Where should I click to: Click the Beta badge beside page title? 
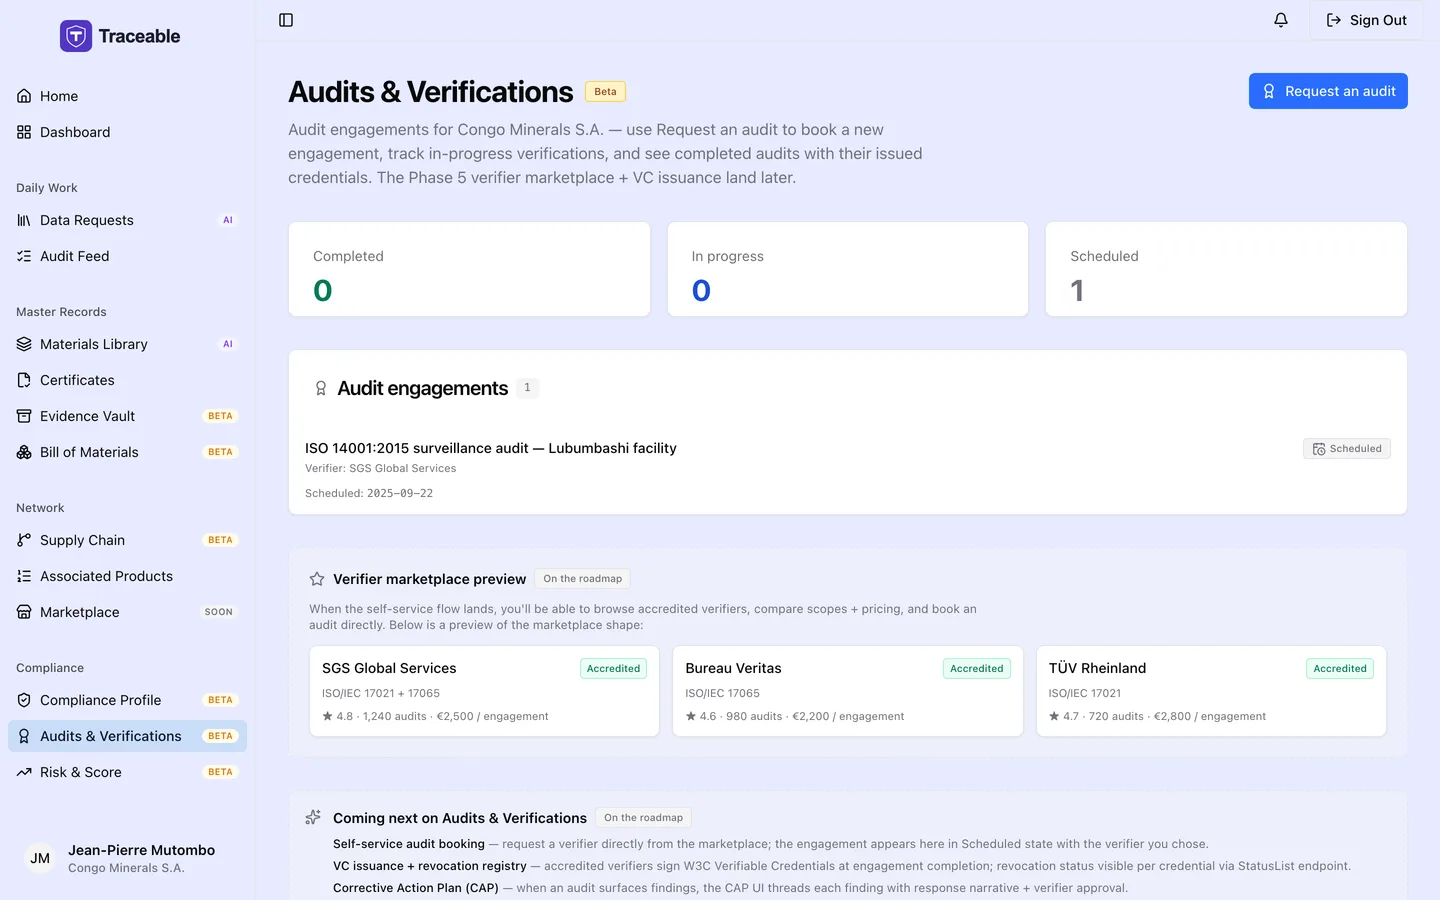tap(605, 91)
